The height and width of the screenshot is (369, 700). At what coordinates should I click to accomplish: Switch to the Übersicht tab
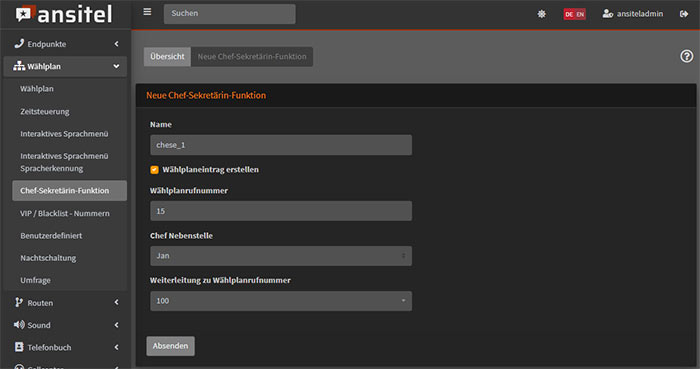pos(167,57)
